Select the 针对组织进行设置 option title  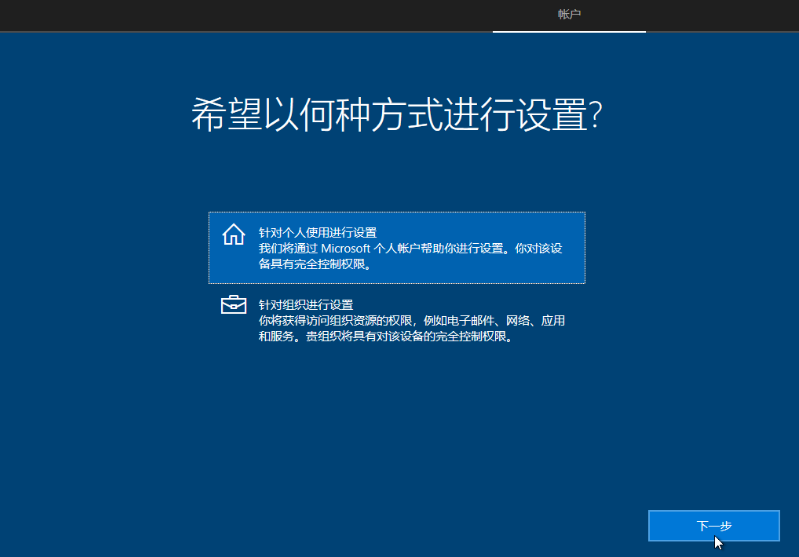[x=306, y=305]
